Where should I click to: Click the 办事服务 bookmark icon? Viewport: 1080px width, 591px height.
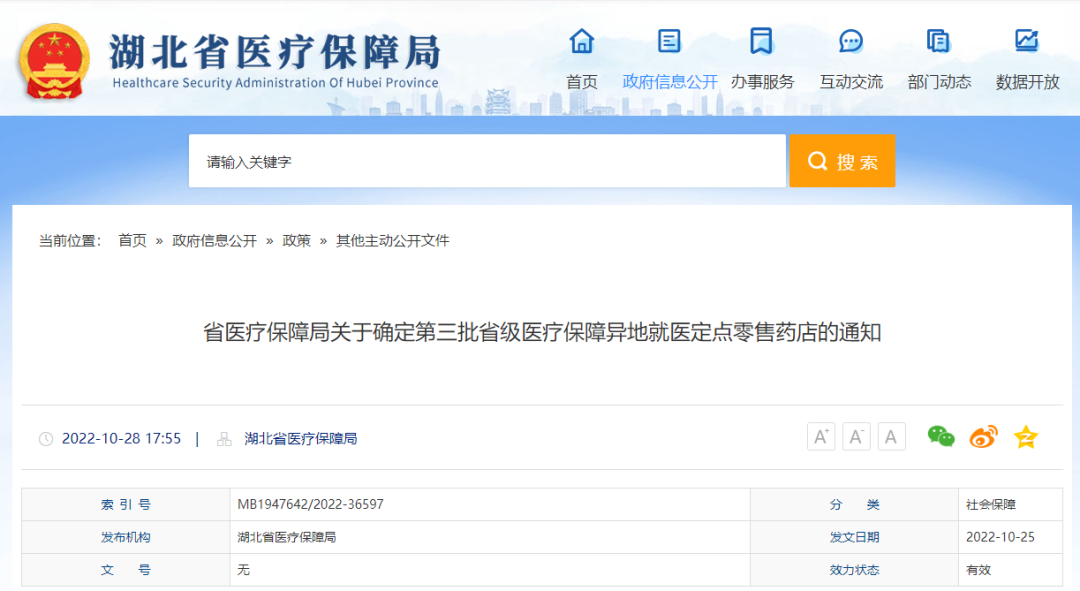click(761, 41)
